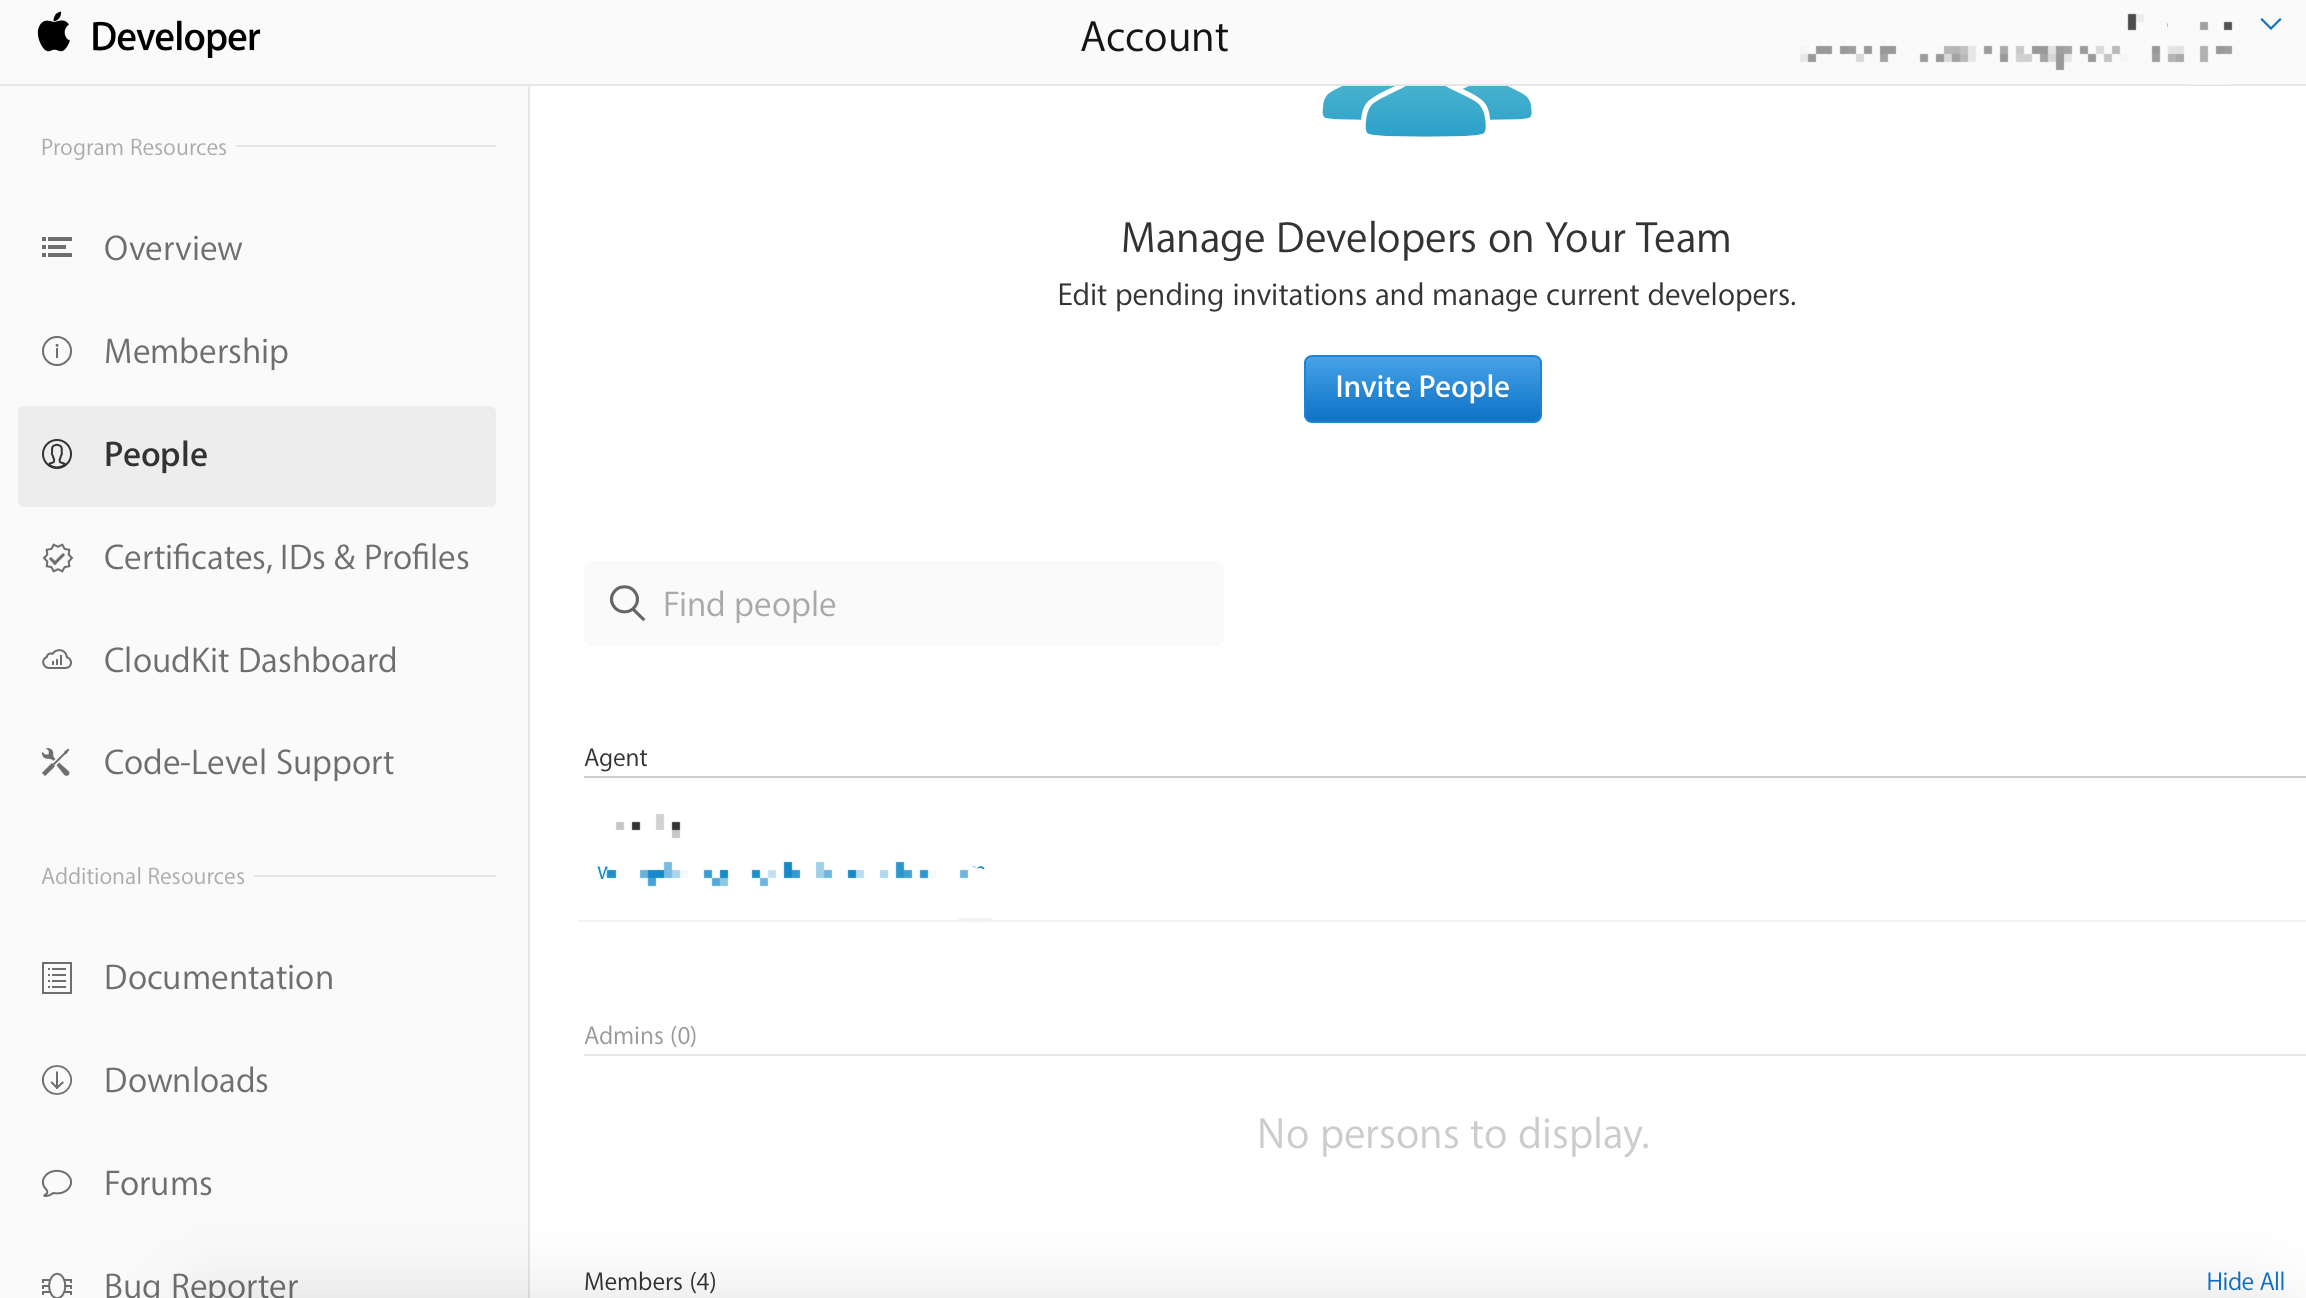Expand the account dropdown chevron

[x=2270, y=24]
